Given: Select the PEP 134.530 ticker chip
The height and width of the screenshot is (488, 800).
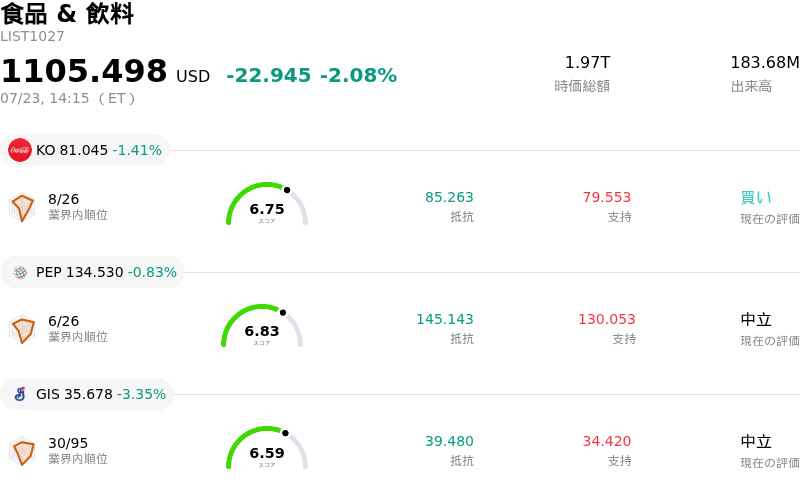Looking at the screenshot, I should [92, 272].
